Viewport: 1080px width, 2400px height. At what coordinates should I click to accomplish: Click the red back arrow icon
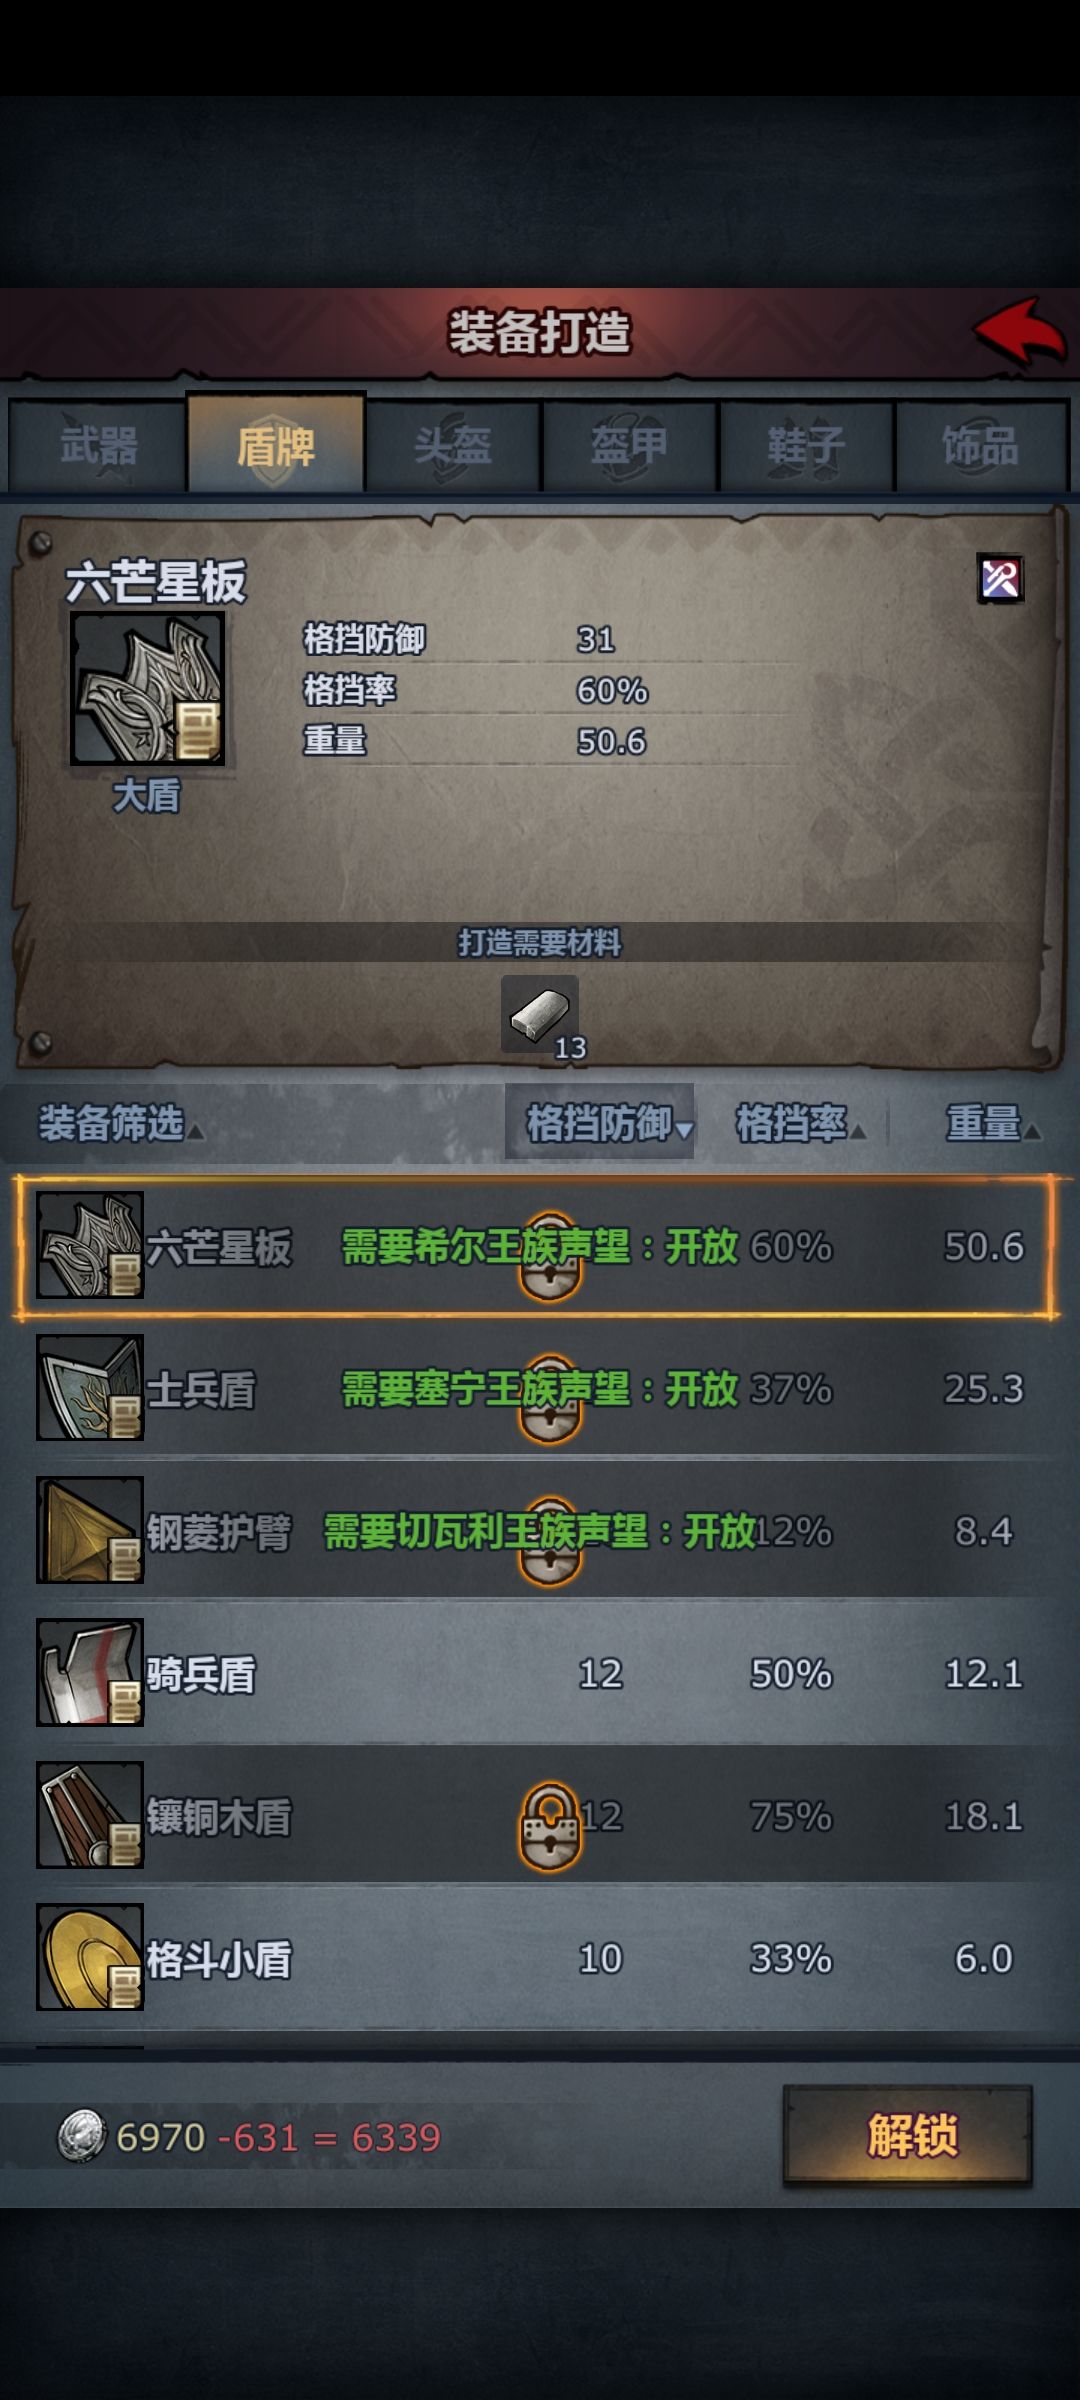(1021, 331)
